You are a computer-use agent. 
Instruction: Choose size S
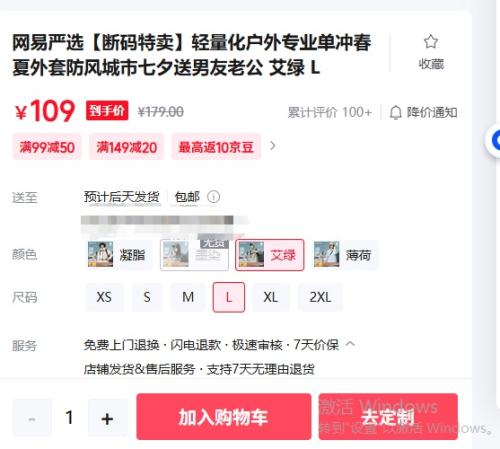(x=147, y=297)
